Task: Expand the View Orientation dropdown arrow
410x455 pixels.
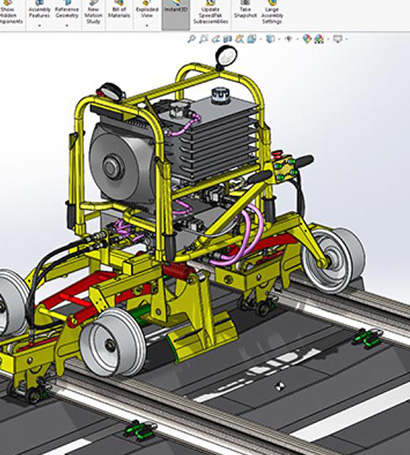Action: pyautogui.click(x=260, y=39)
